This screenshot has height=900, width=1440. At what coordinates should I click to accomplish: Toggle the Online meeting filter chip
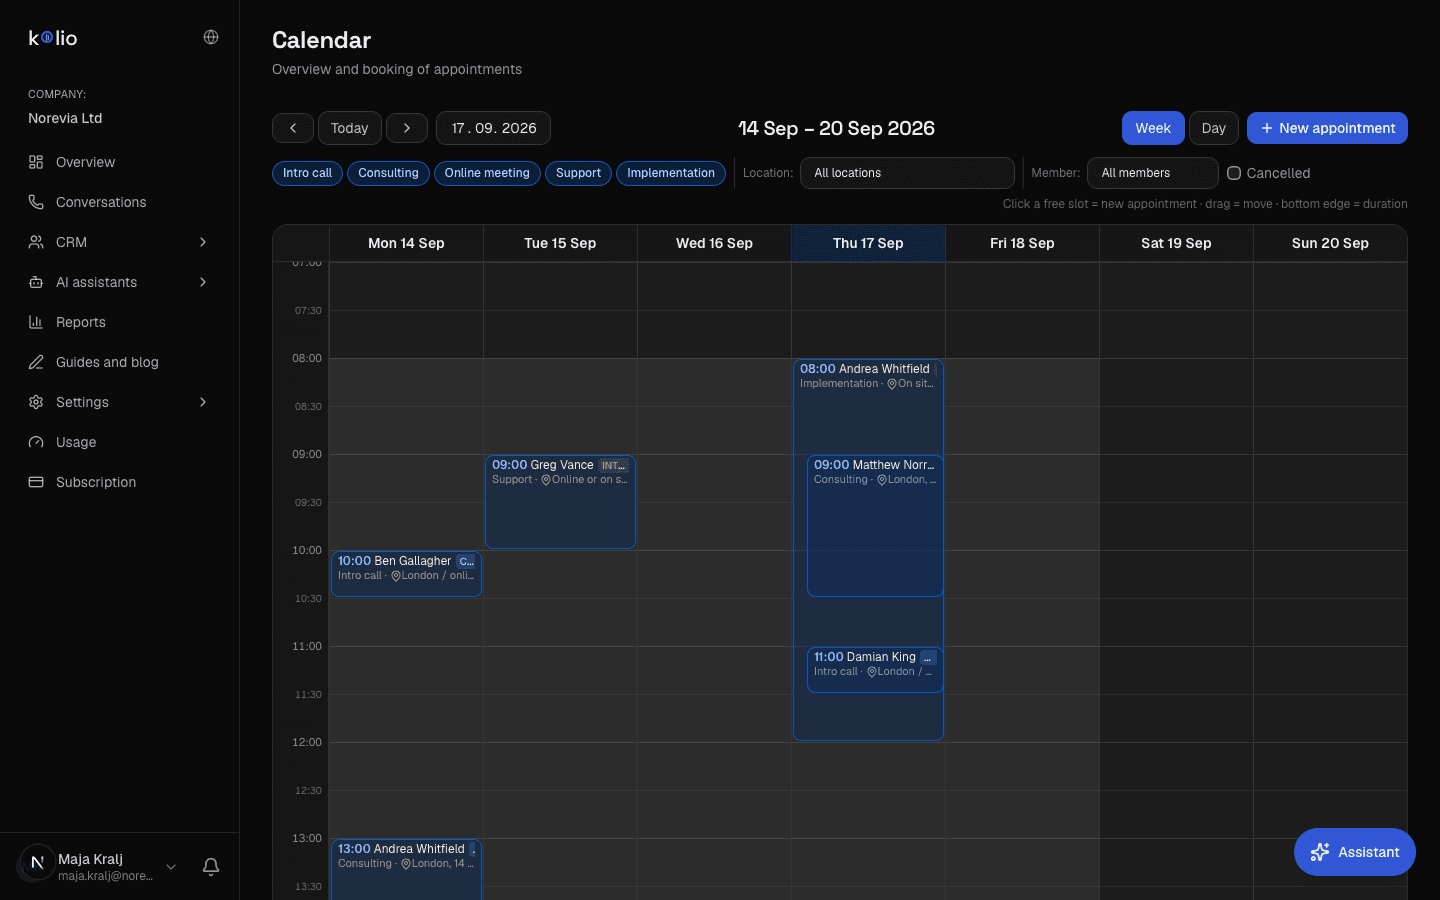click(x=487, y=173)
